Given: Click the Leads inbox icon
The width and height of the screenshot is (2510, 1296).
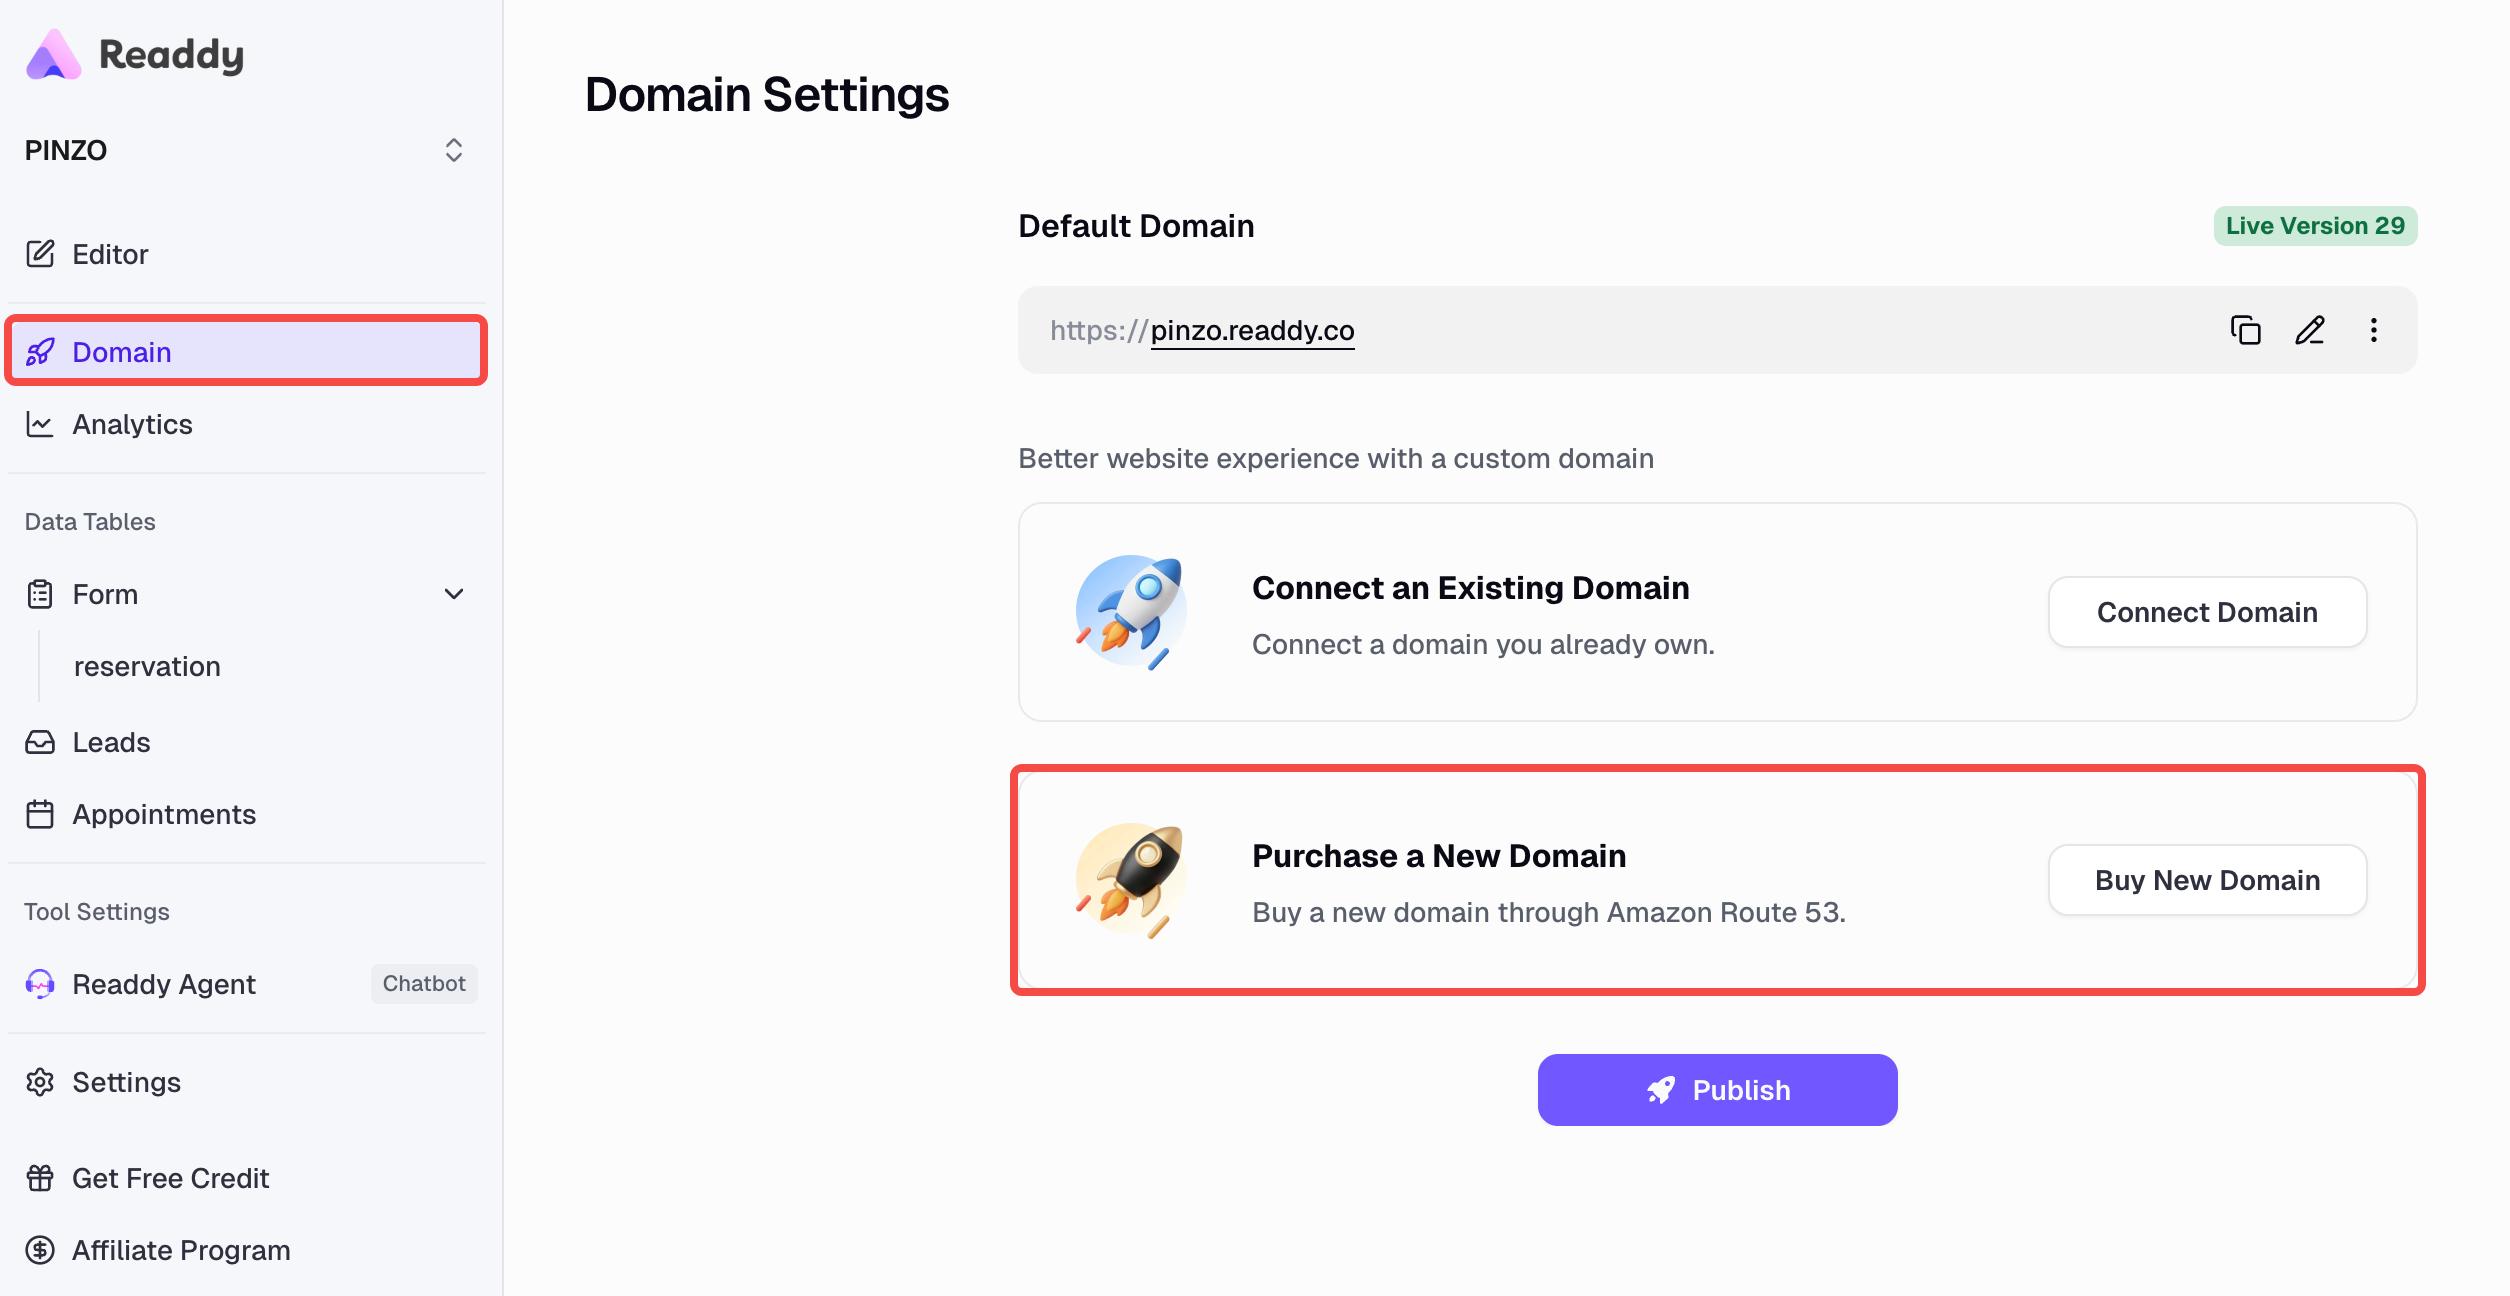Looking at the screenshot, I should pos(40,742).
